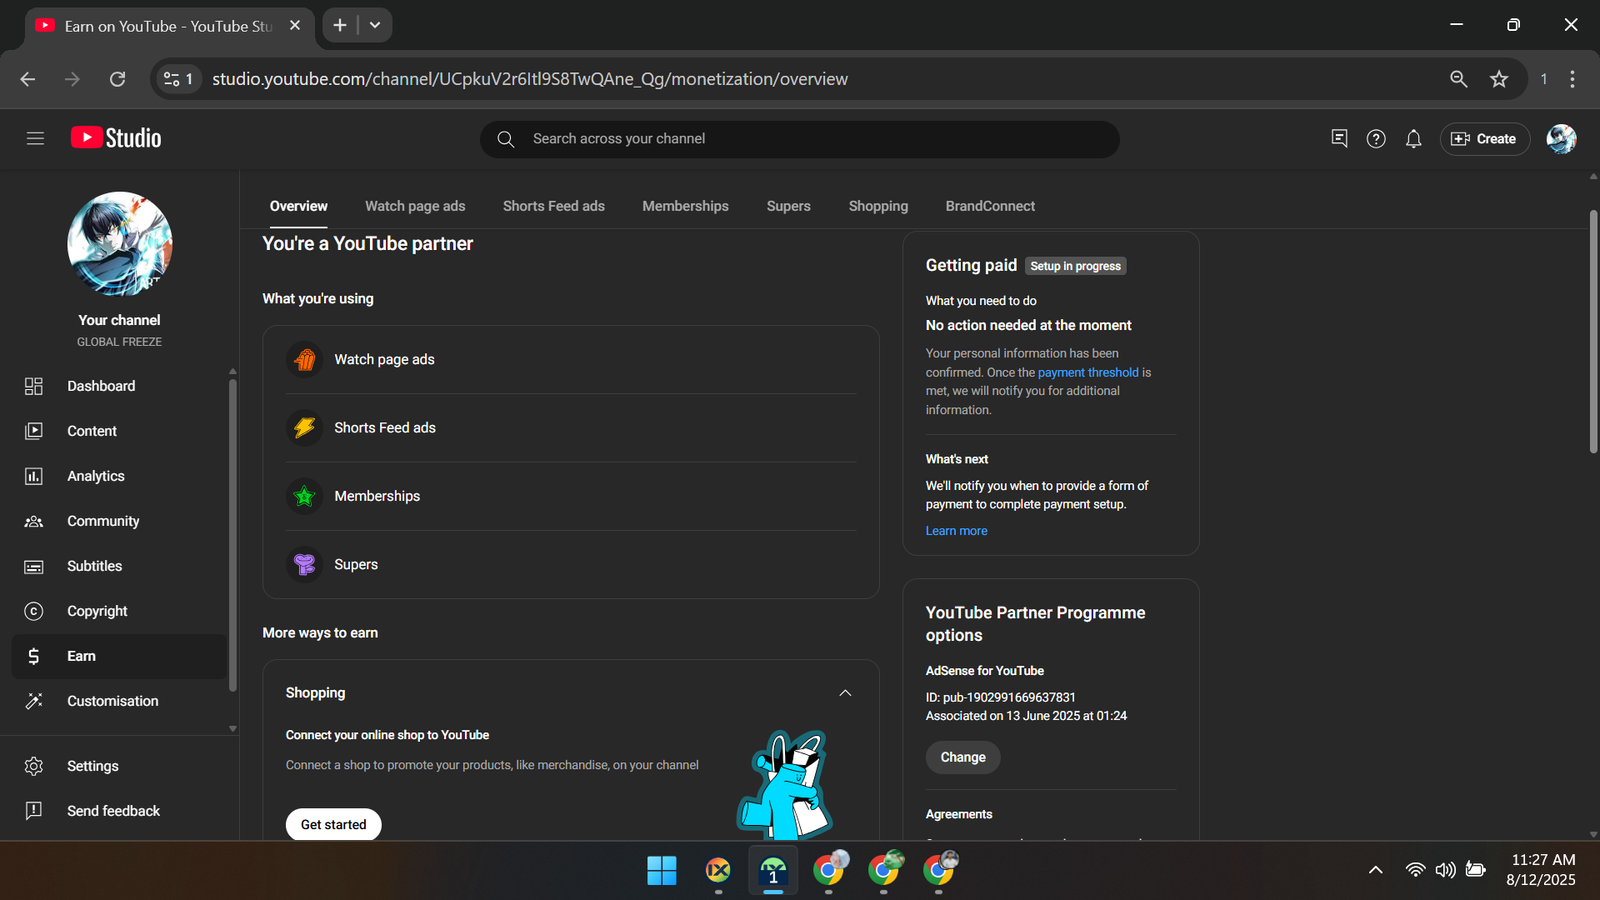Image resolution: width=1600 pixels, height=900 pixels.
Task: Open the Shorts Feed ads row
Action: click(x=570, y=428)
